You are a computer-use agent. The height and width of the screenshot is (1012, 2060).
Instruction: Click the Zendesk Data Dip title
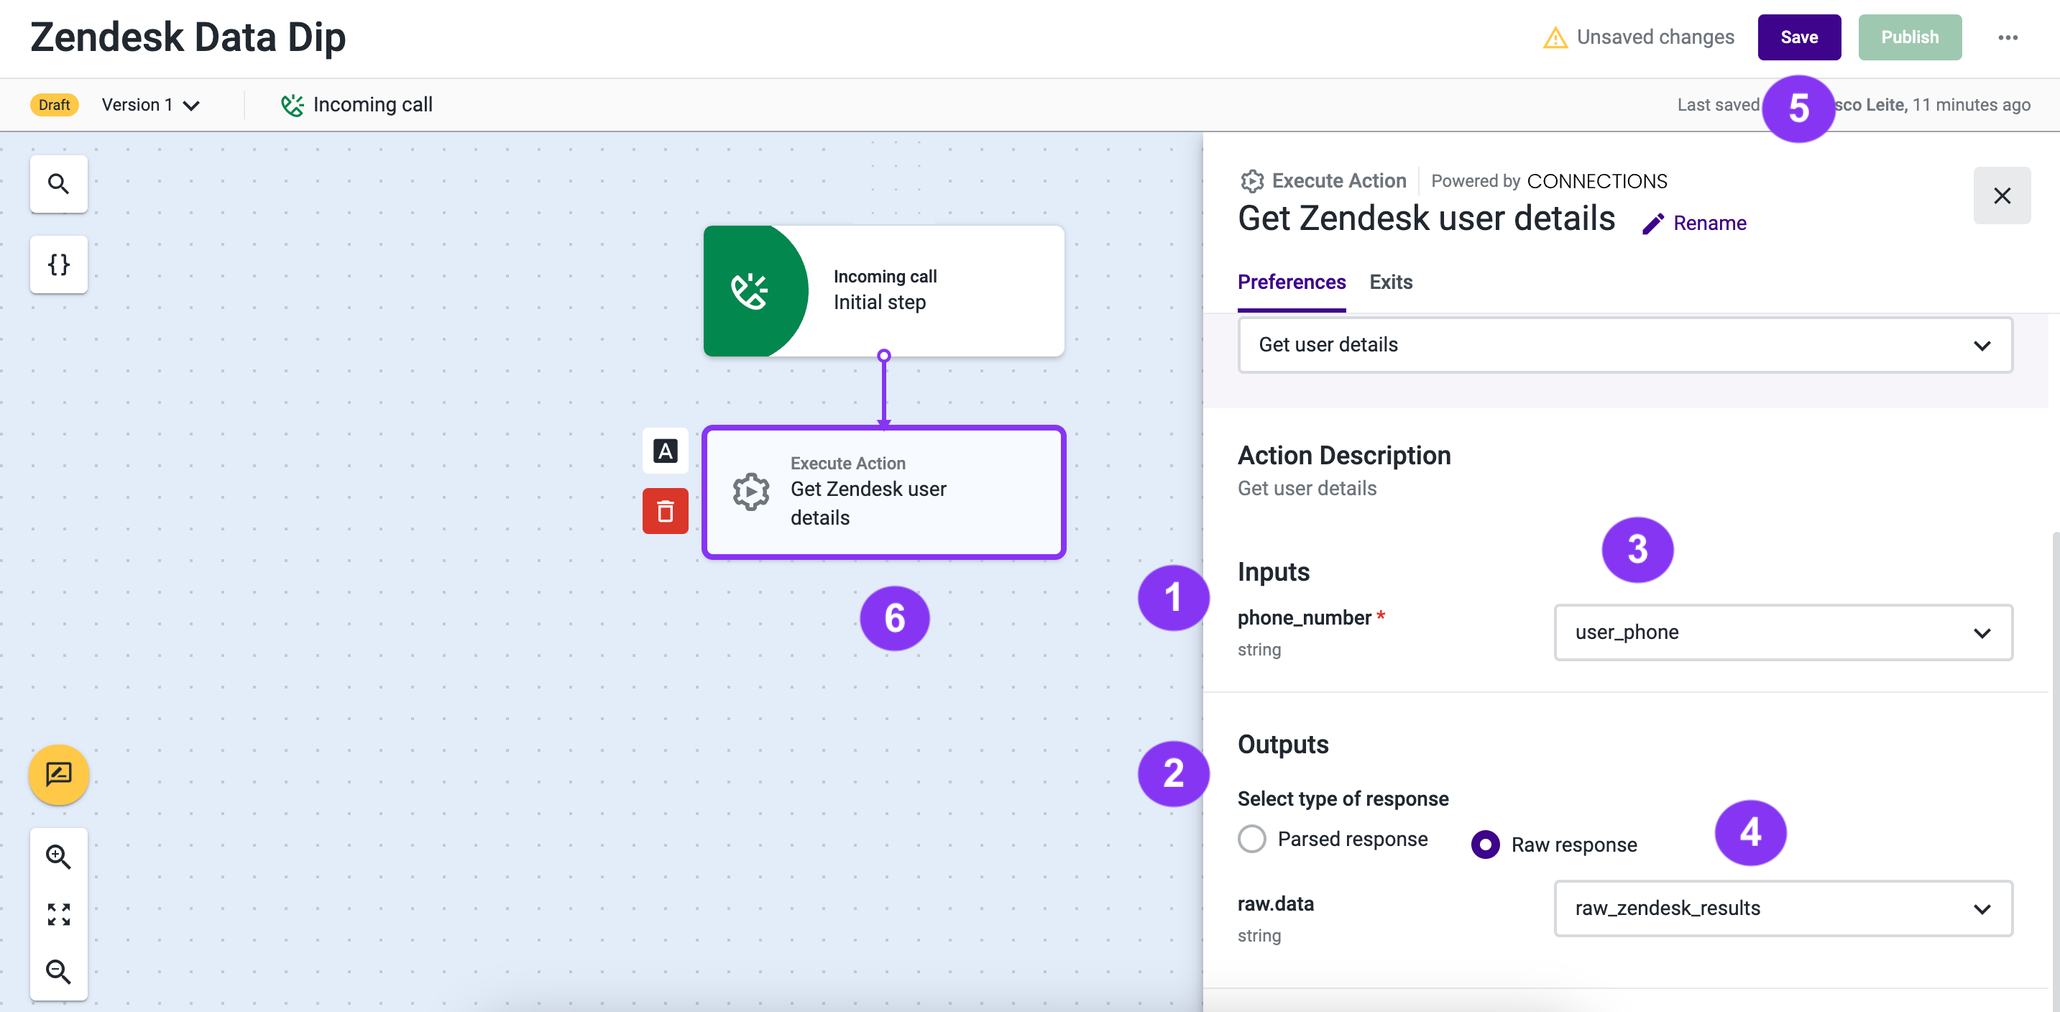188,38
